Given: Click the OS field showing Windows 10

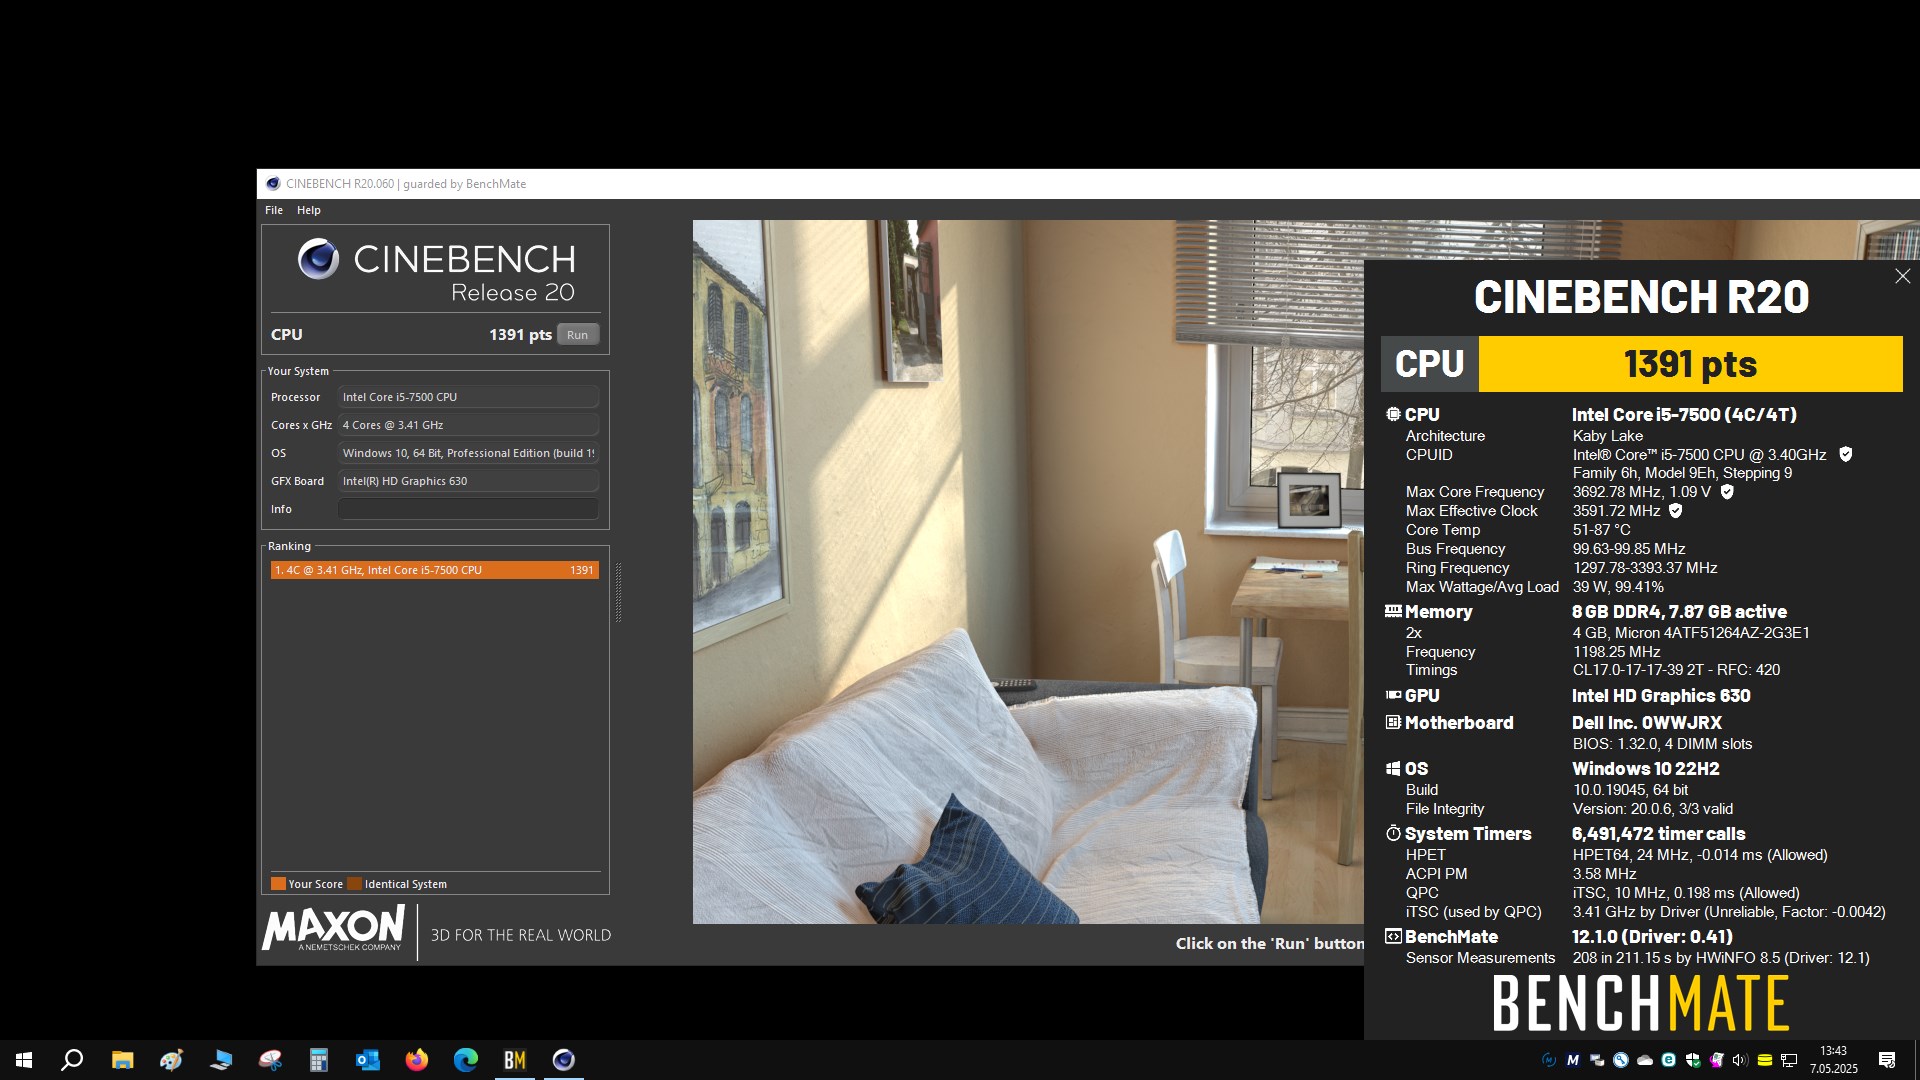Looking at the screenshot, I should pyautogui.click(x=468, y=453).
